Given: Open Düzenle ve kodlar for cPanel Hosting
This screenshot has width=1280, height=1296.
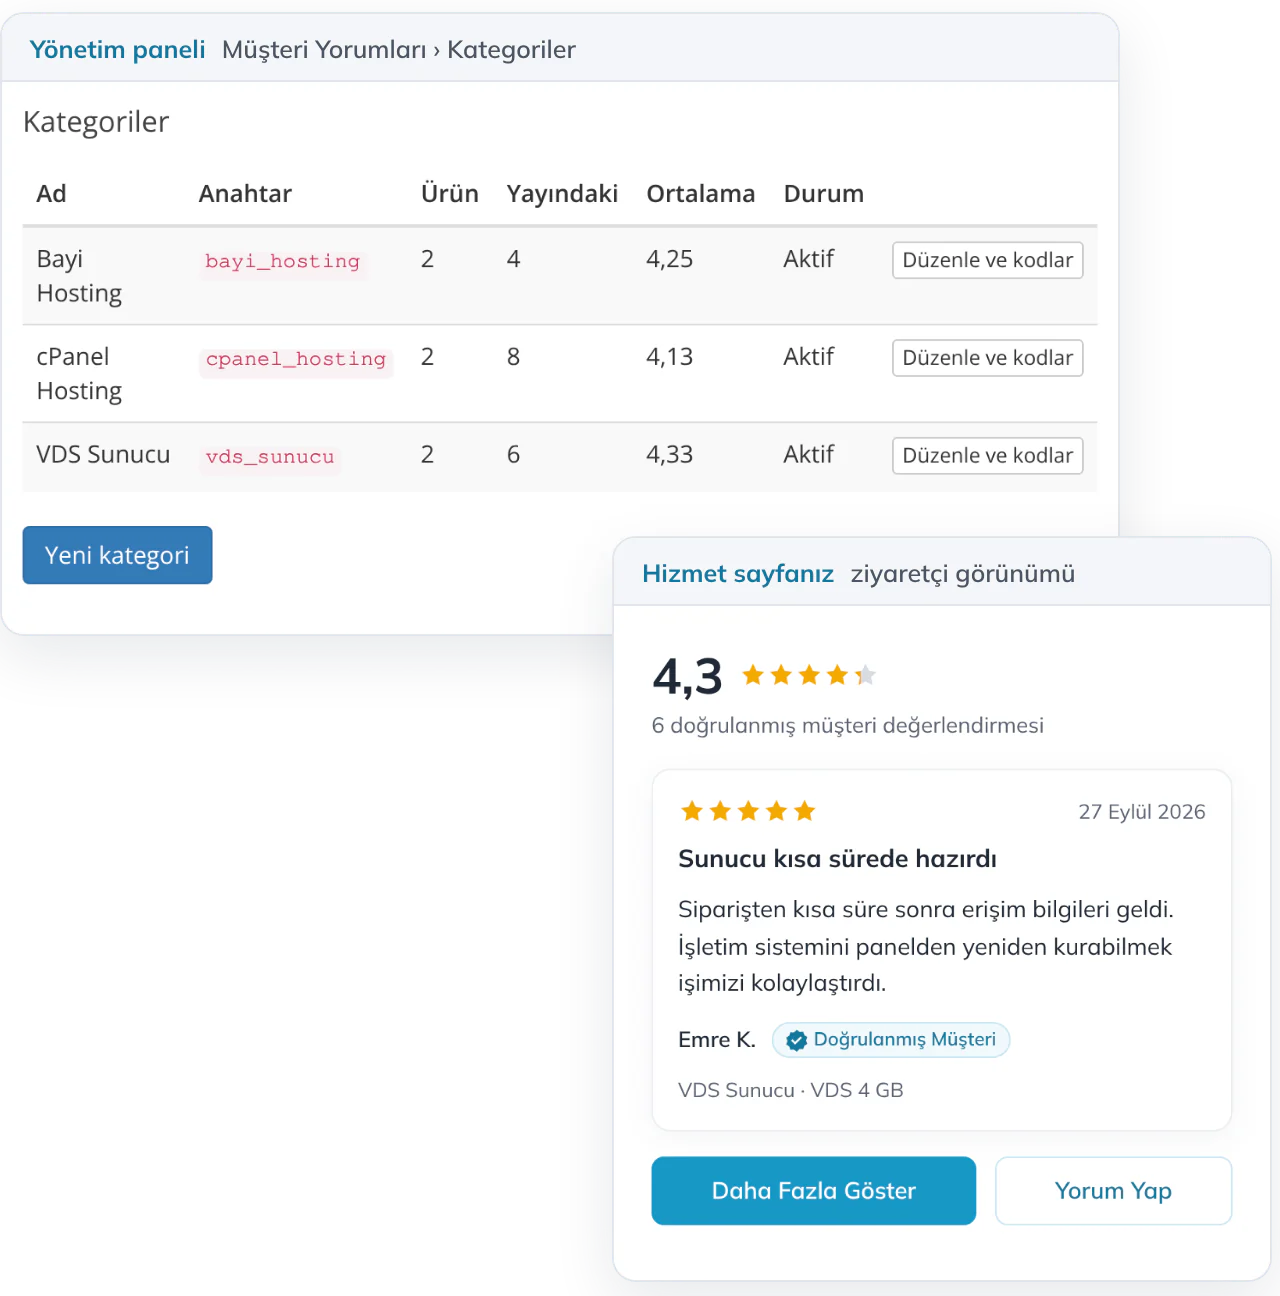Looking at the screenshot, I should 987,358.
